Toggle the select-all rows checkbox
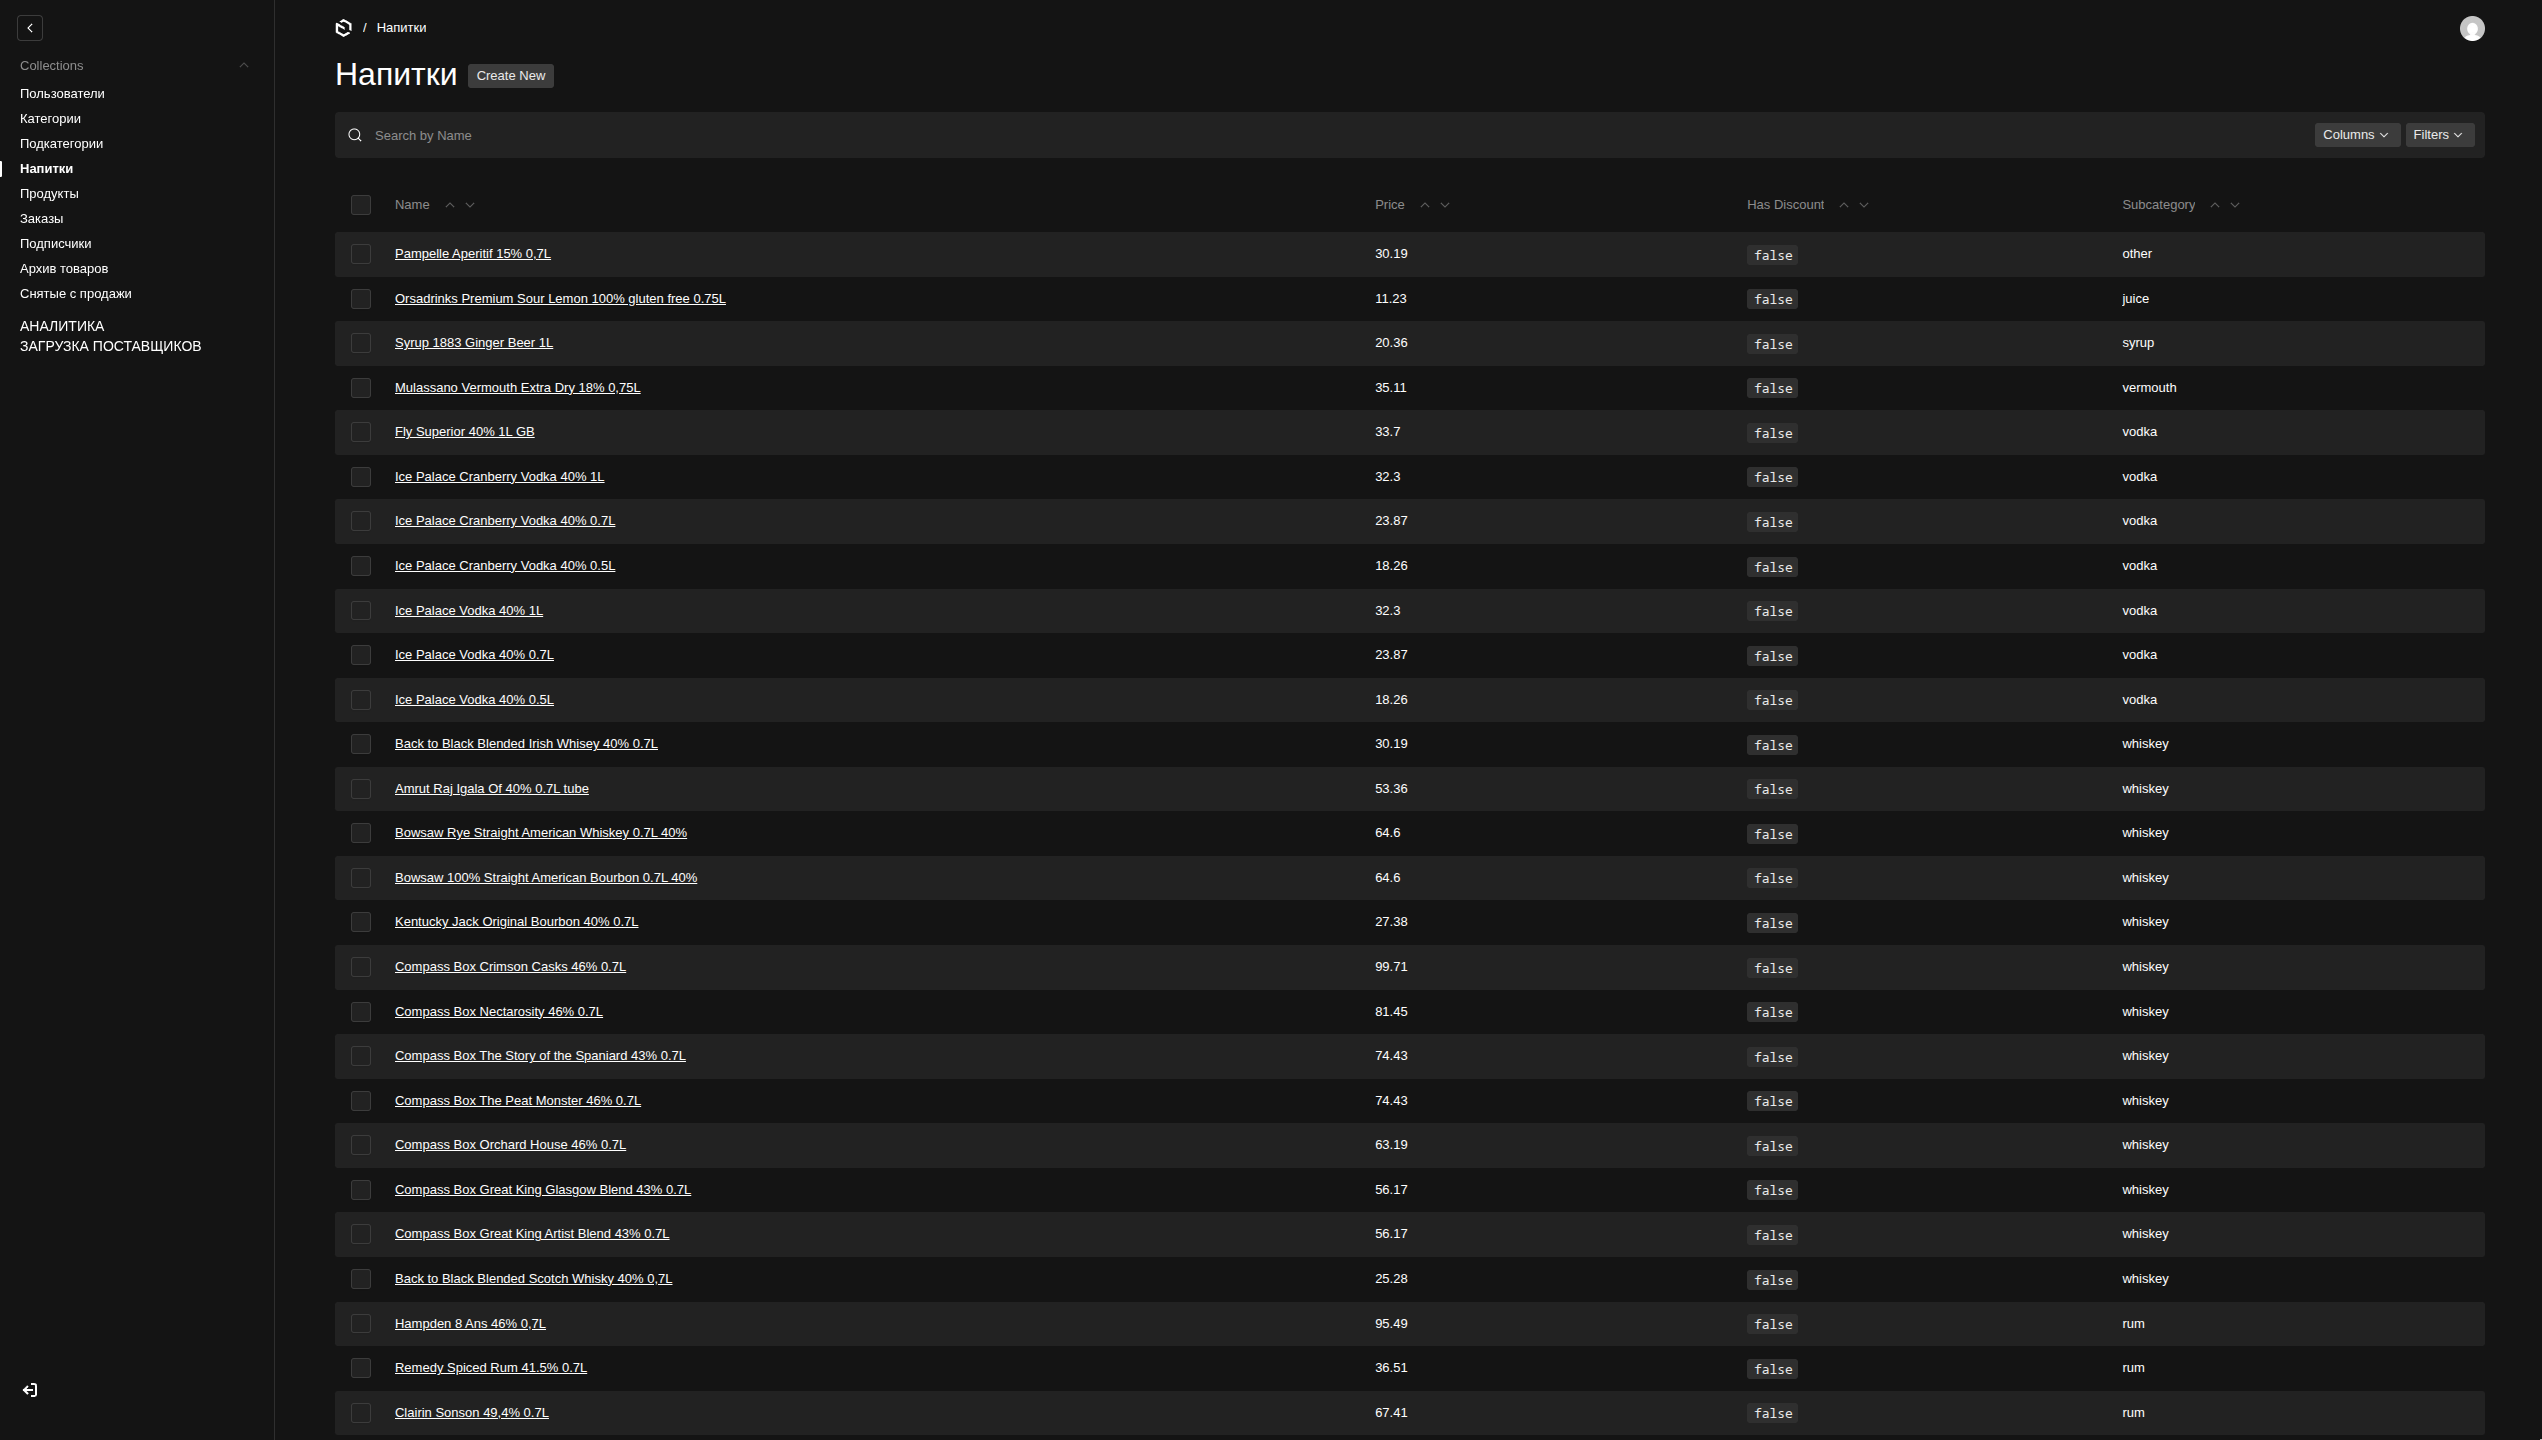 coord(361,205)
